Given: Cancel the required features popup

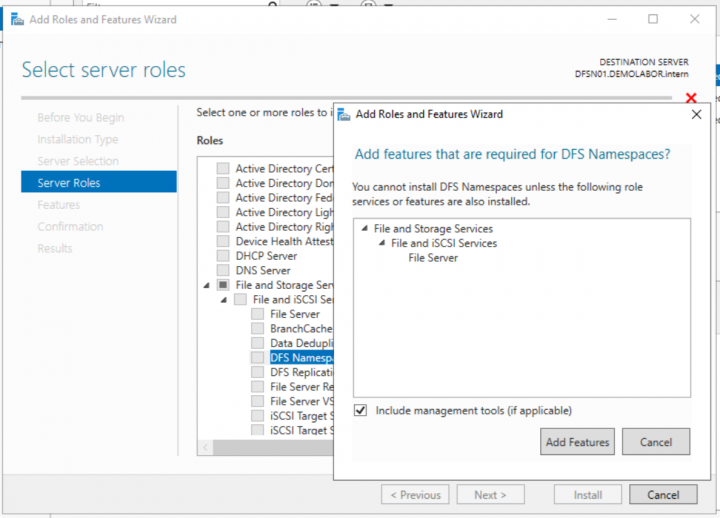Looking at the screenshot, I should (x=655, y=442).
